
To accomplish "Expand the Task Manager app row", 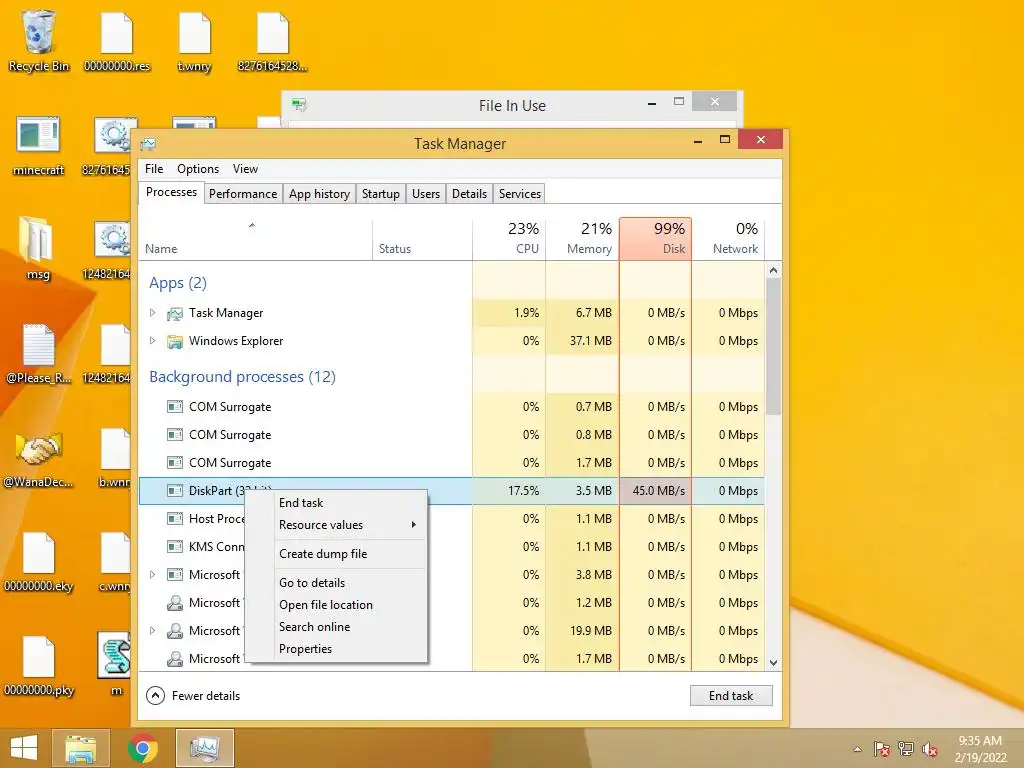I will [152, 313].
